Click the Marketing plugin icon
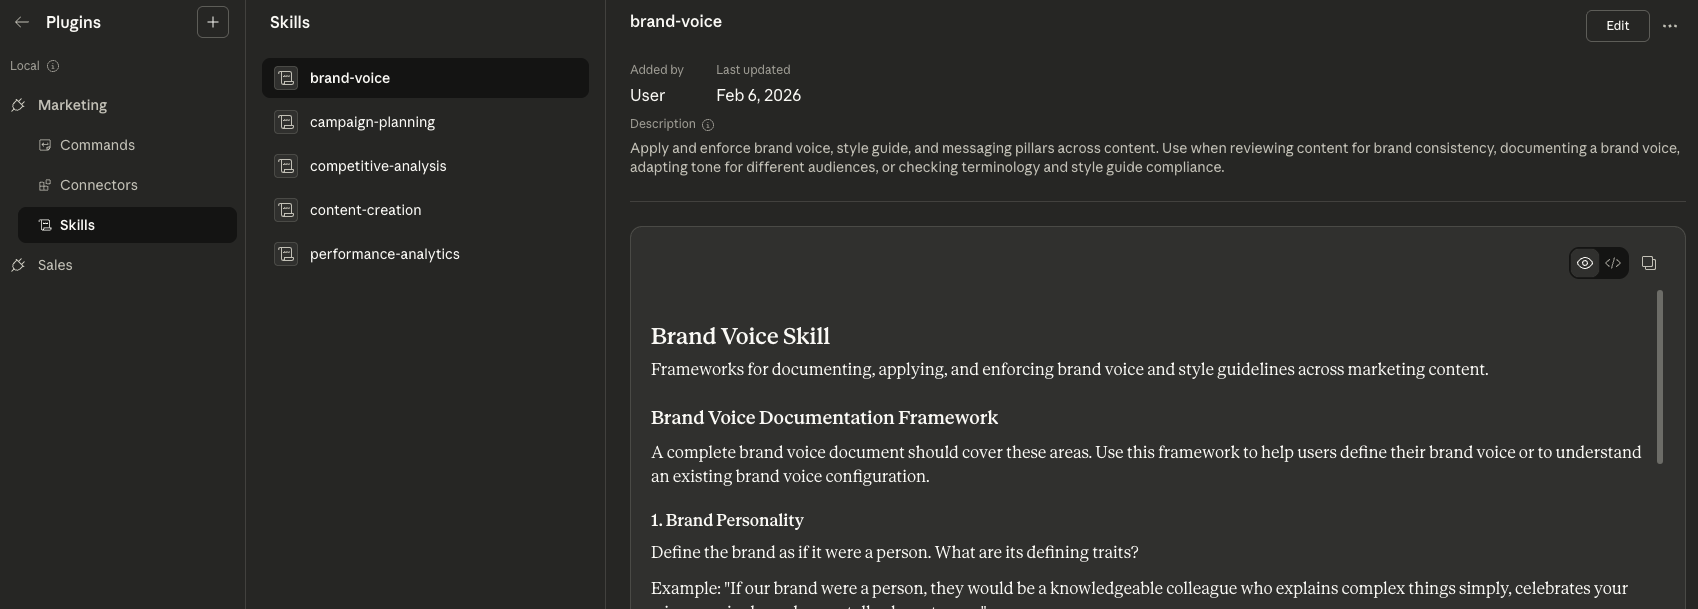Image resolution: width=1698 pixels, height=609 pixels. (x=18, y=104)
